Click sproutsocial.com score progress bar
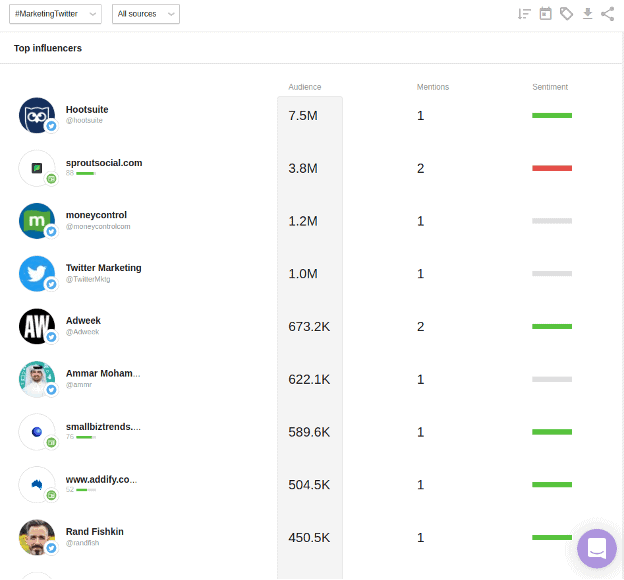The image size is (624, 580). pos(86,173)
